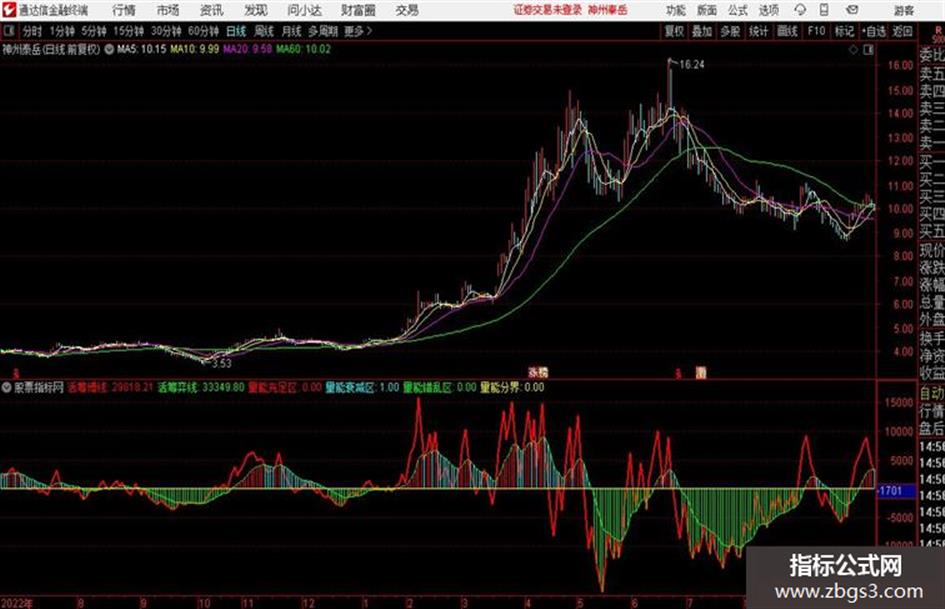Click the 现价 row in the right sidebar
The width and height of the screenshot is (945, 609).
(x=932, y=250)
